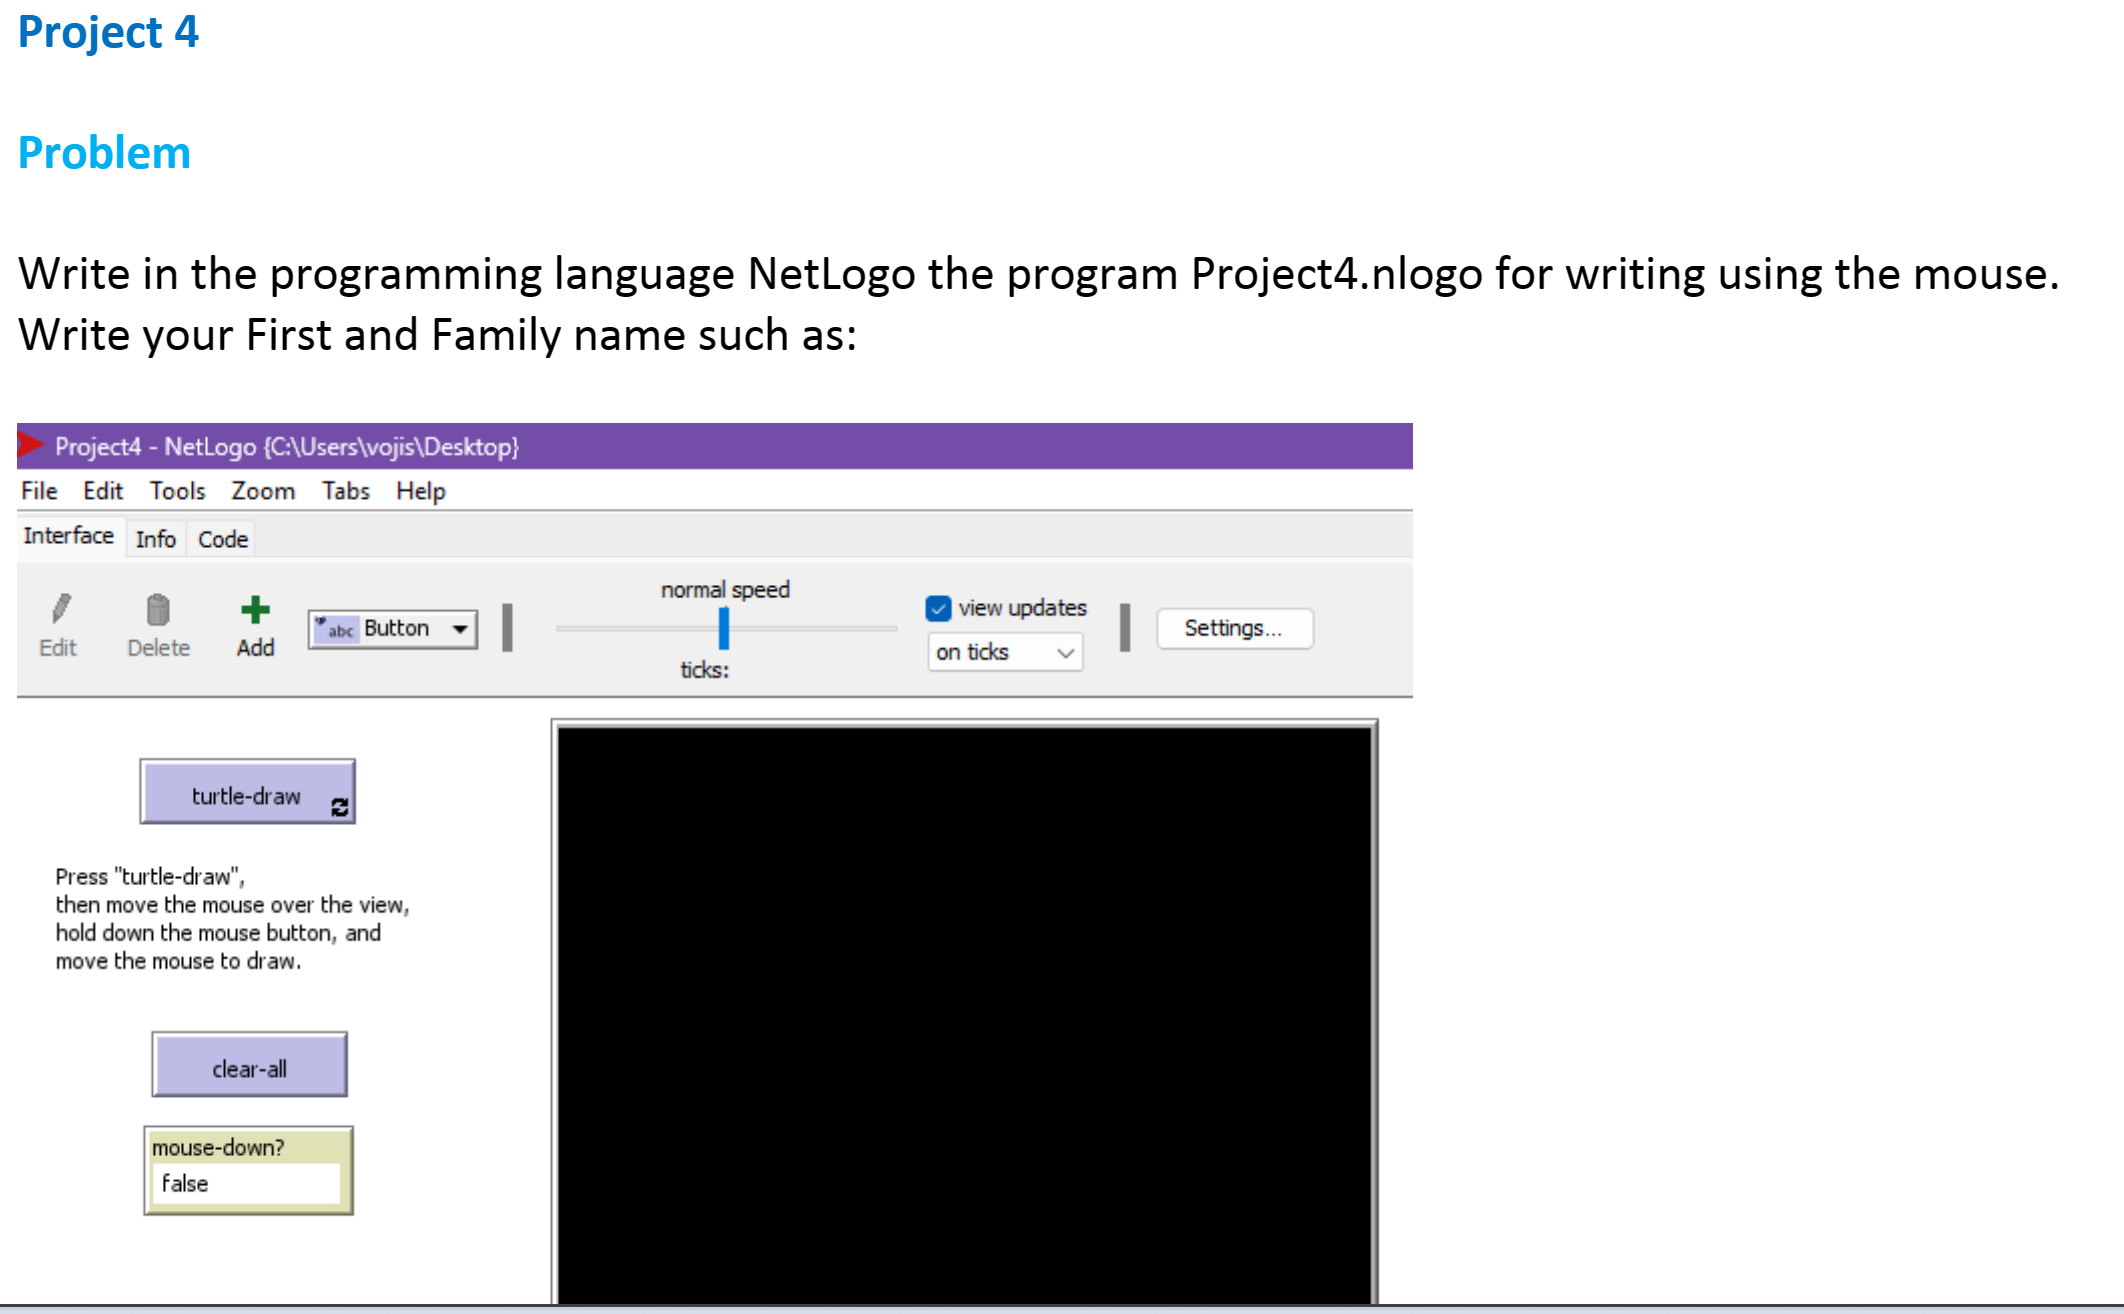Open the File menu

pyautogui.click(x=39, y=491)
